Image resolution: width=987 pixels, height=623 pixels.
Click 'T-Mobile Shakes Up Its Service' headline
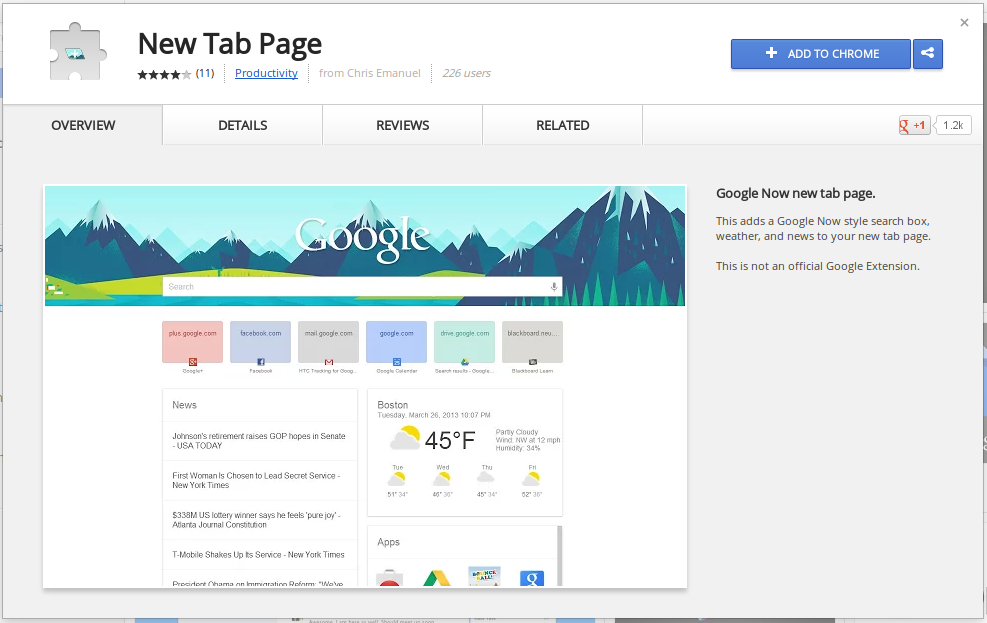[258, 554]
